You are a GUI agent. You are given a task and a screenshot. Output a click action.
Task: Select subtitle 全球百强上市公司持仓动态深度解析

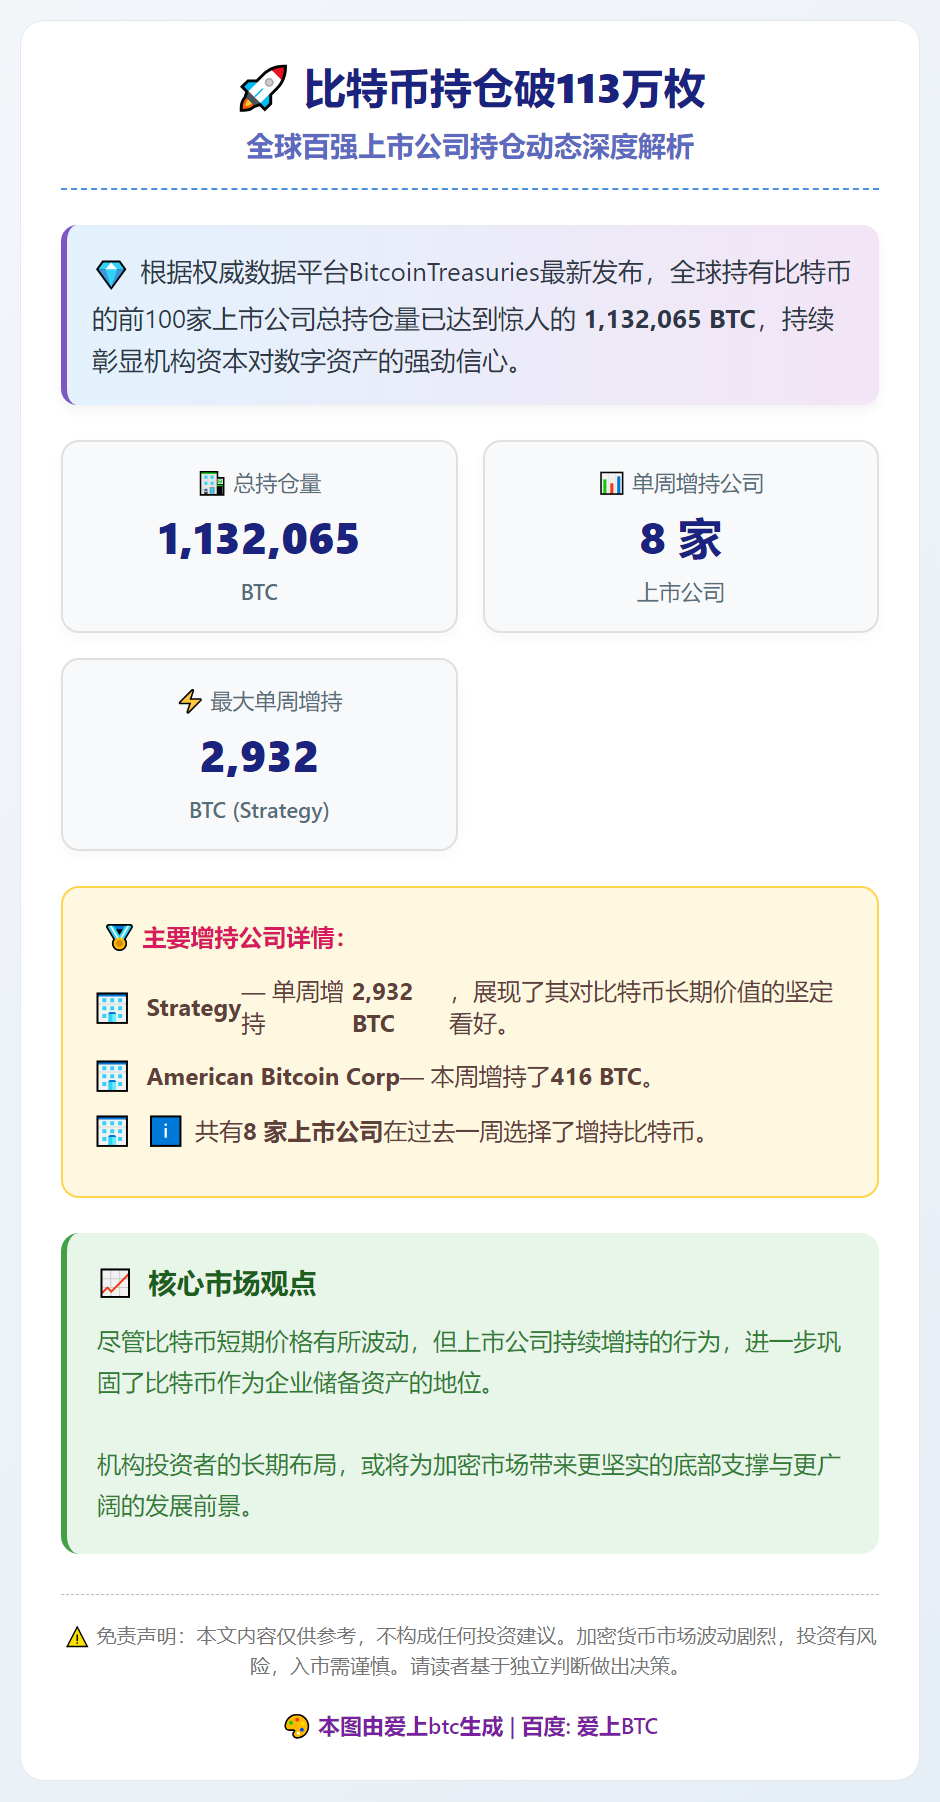470,147
